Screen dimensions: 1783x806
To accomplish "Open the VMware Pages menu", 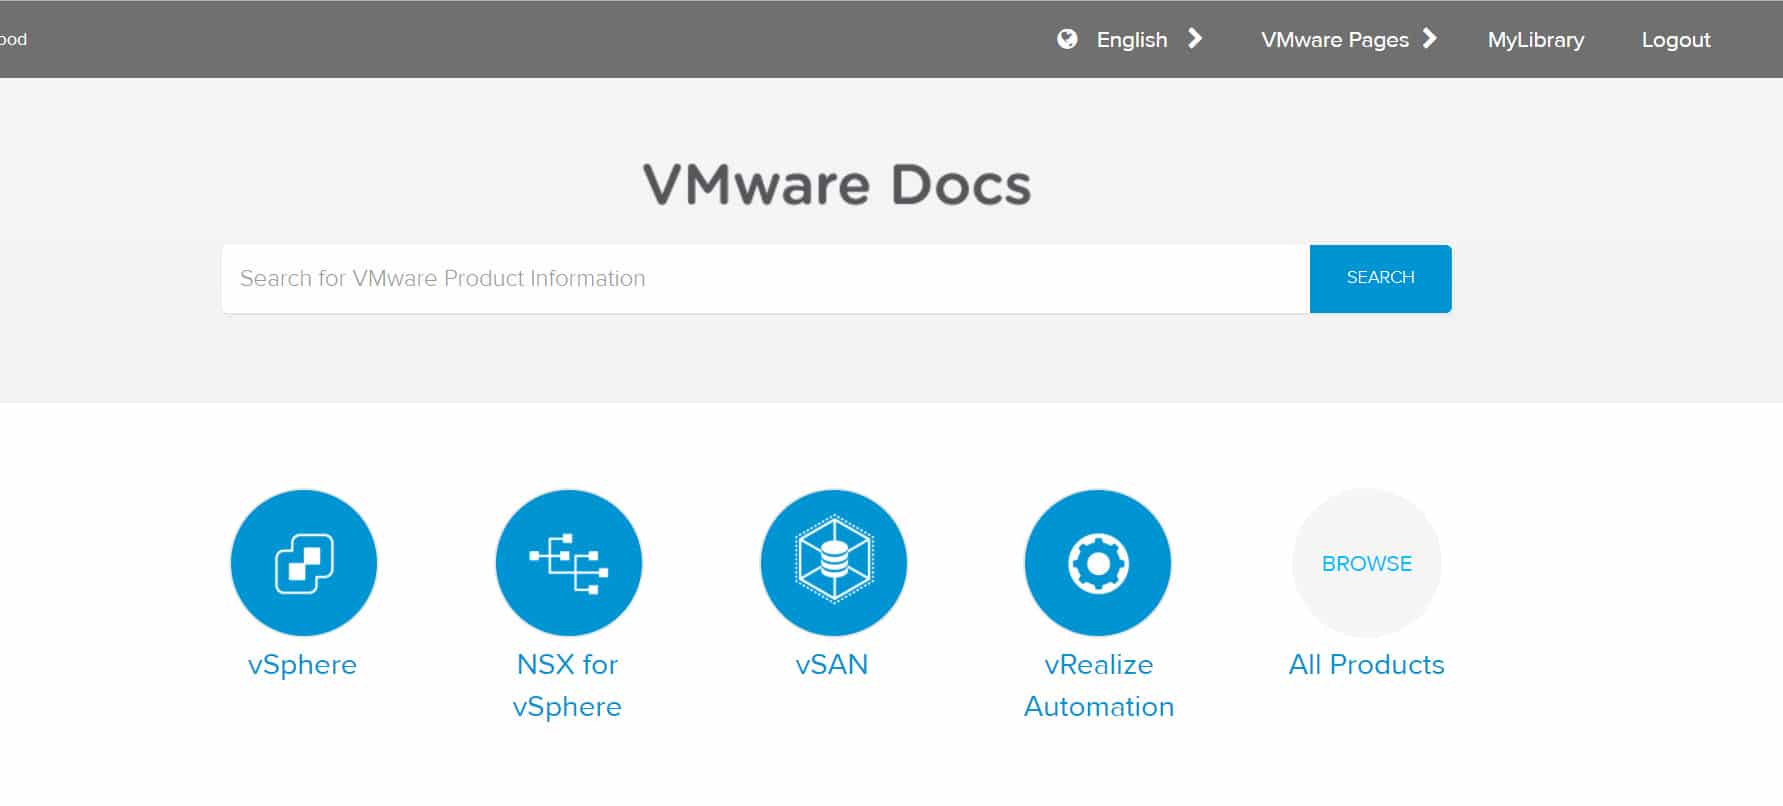I will pyautogui.click(x=1335, y=40).
